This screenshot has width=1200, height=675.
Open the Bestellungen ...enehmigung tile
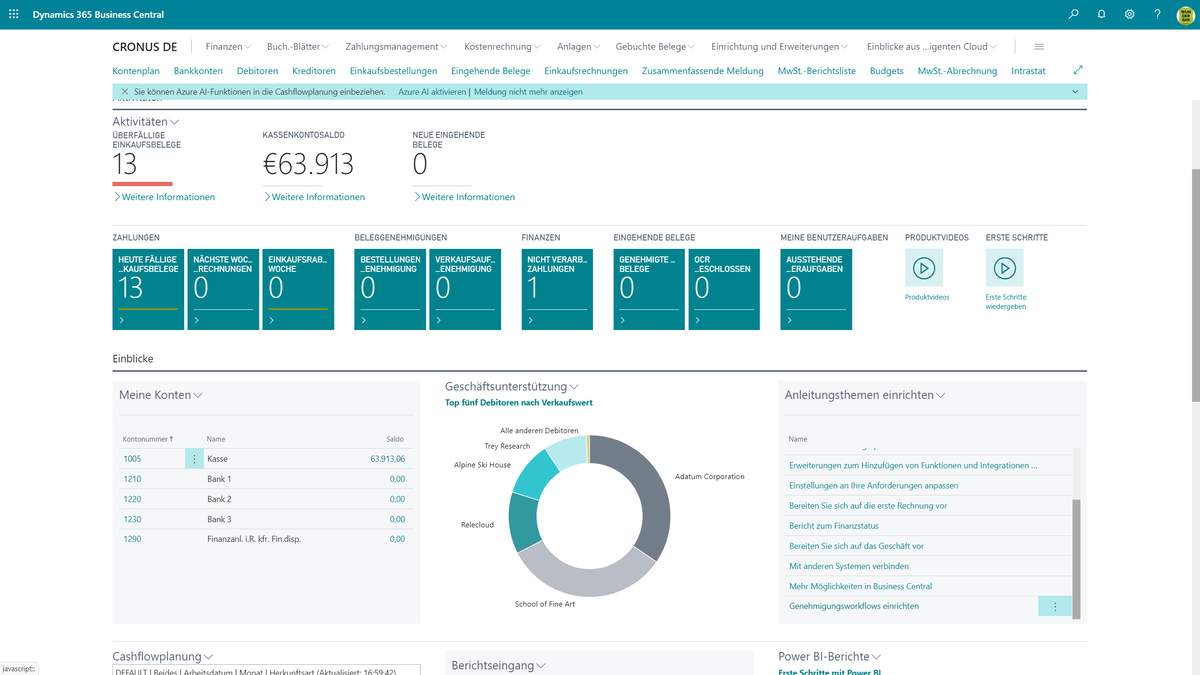[390, 289]
